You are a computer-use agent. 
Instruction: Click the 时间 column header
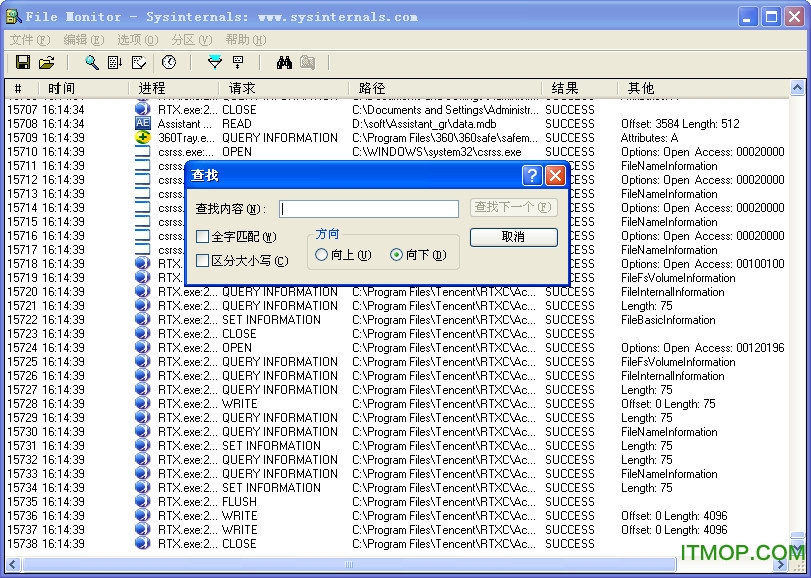tap(84, 88)
